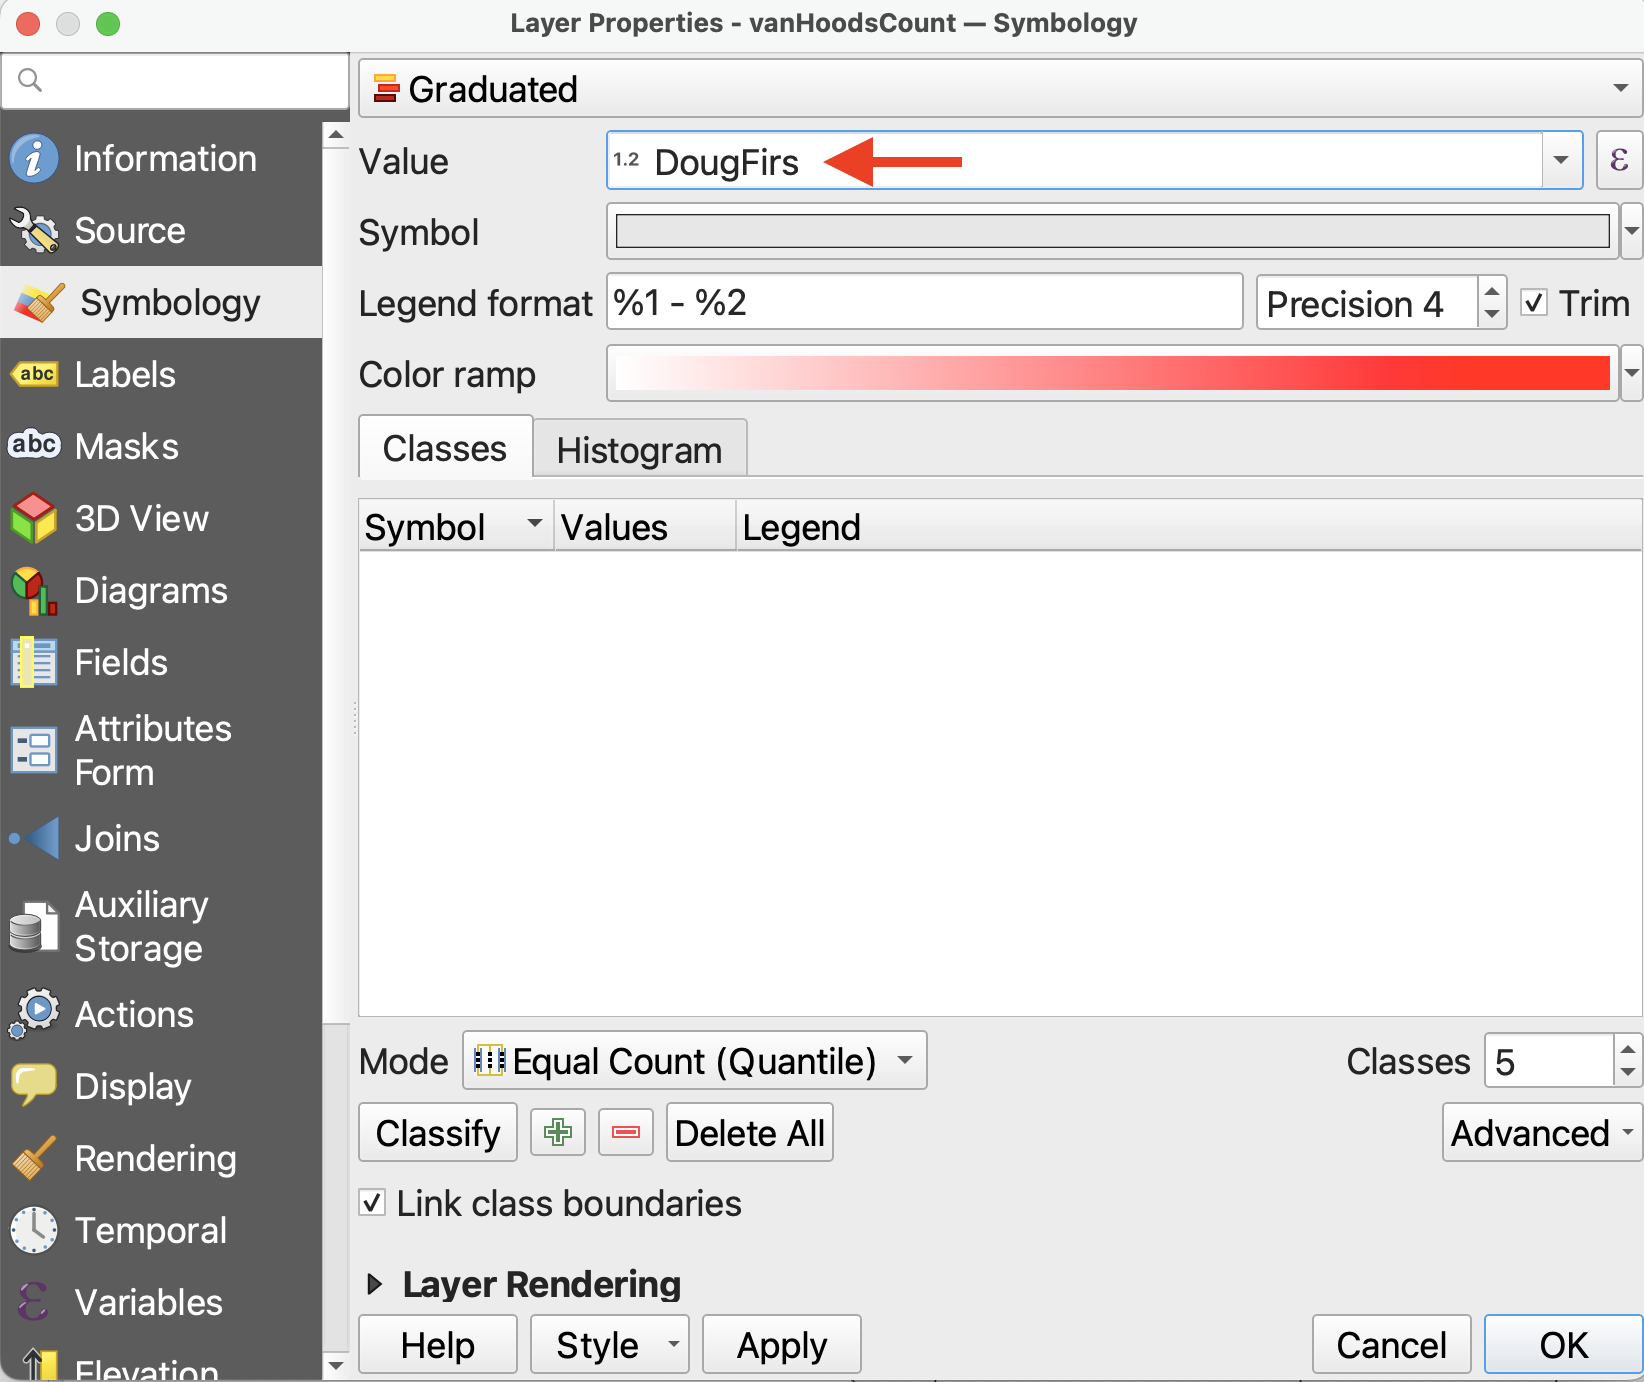This screenshot has width=1644, height=1382.
Task: Open the Graduated renderer type dropdown
Action: point(1000,89)
